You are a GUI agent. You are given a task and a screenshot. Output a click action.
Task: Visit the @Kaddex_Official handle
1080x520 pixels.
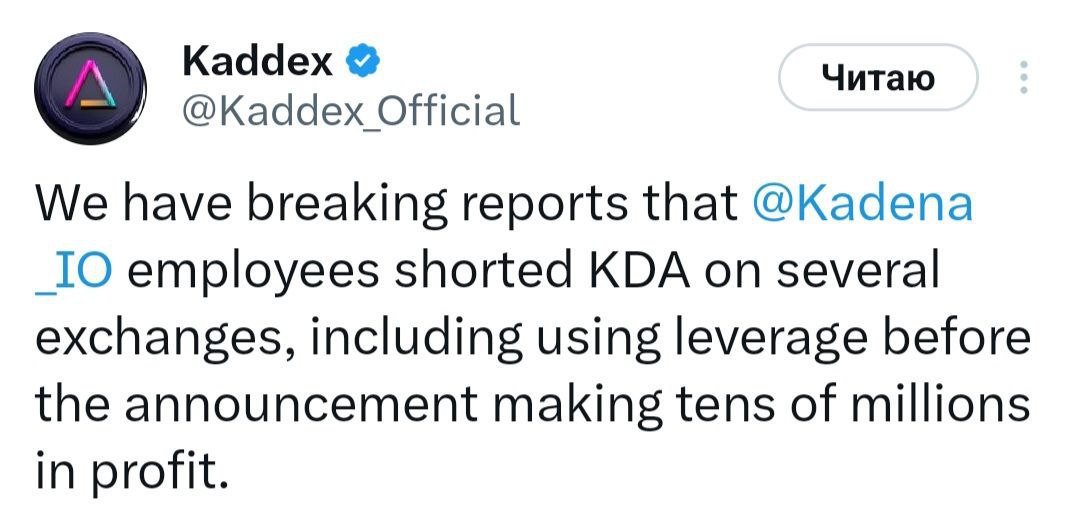tap(349, 108)
